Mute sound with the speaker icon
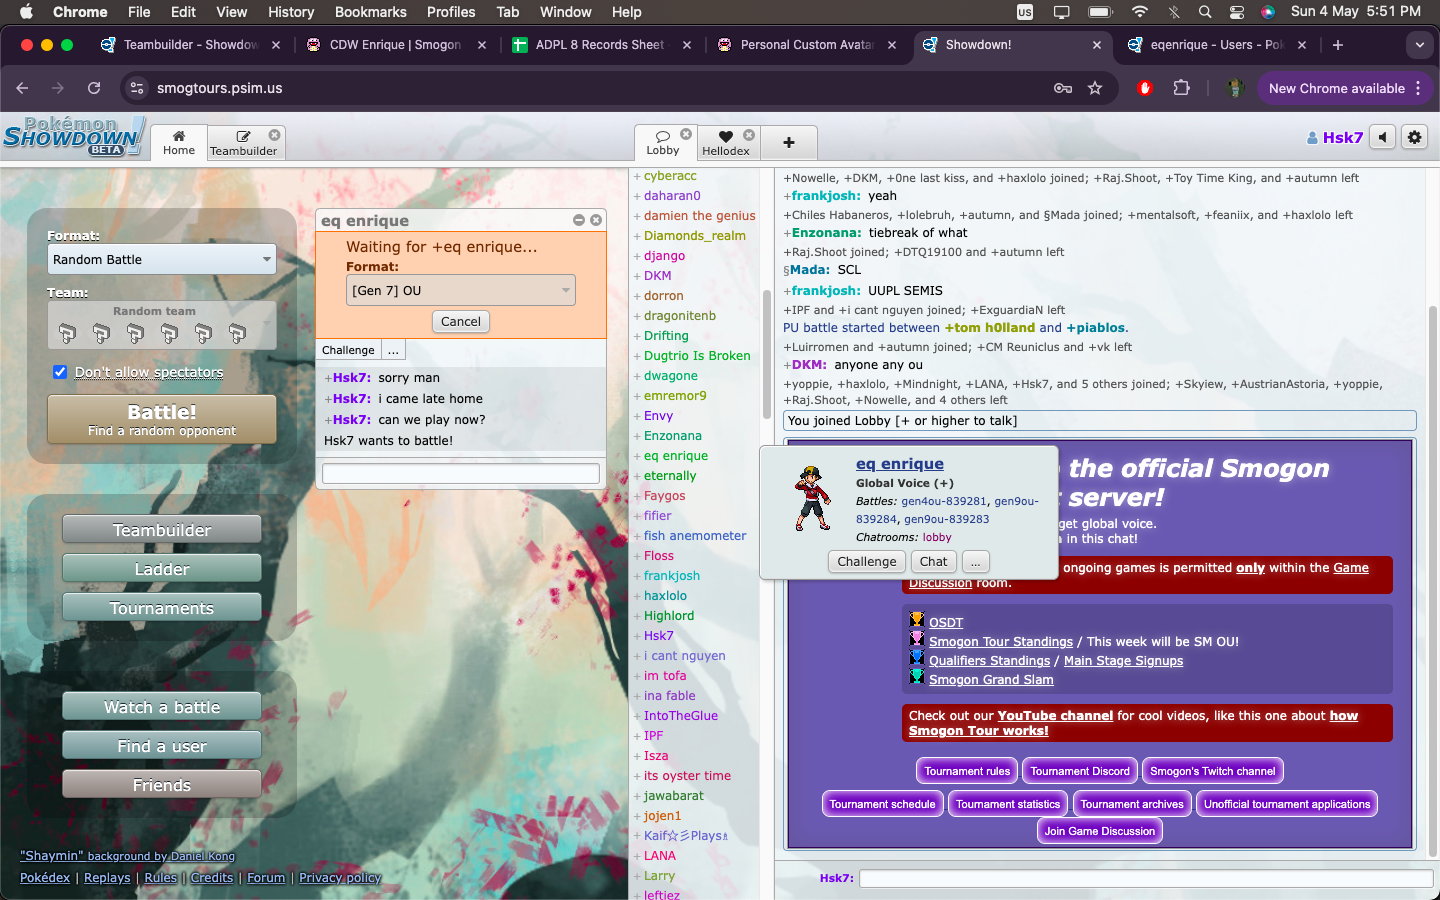 coord(1382,137)
